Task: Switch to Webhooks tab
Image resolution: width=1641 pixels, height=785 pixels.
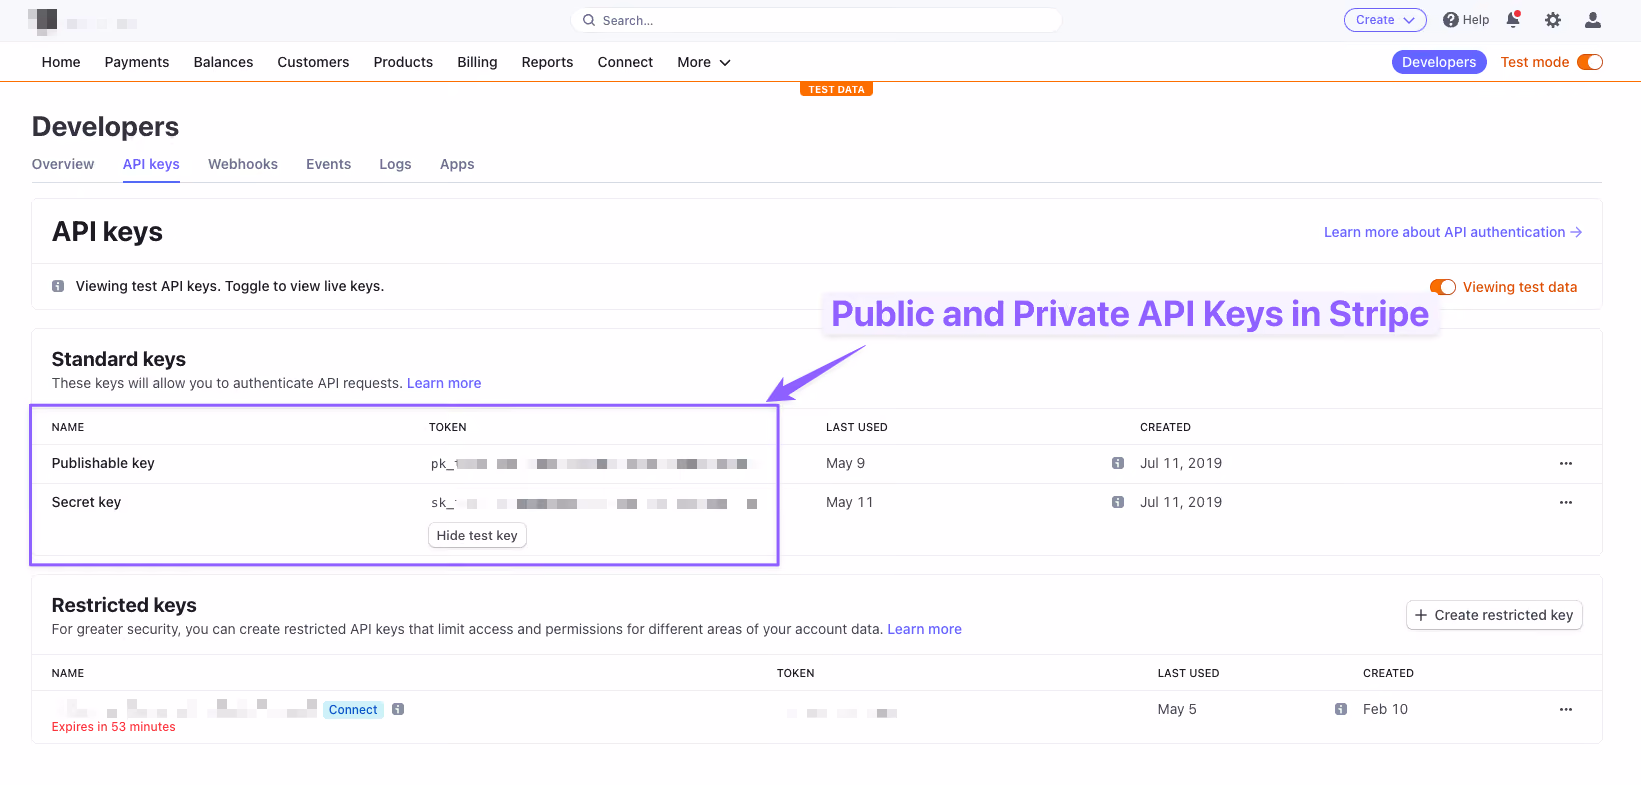Action: point(243,164)
